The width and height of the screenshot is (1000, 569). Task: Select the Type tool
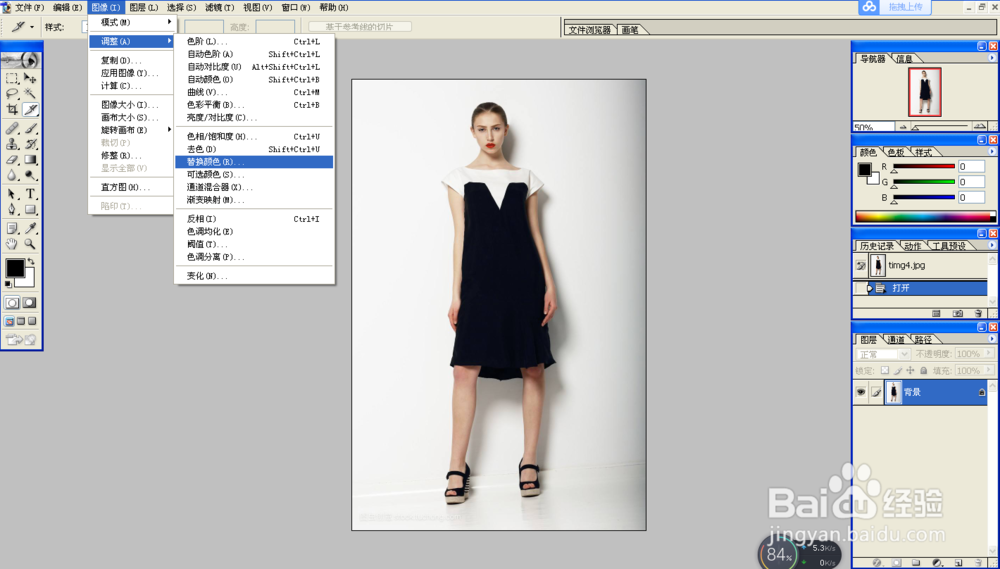(30, 194)
